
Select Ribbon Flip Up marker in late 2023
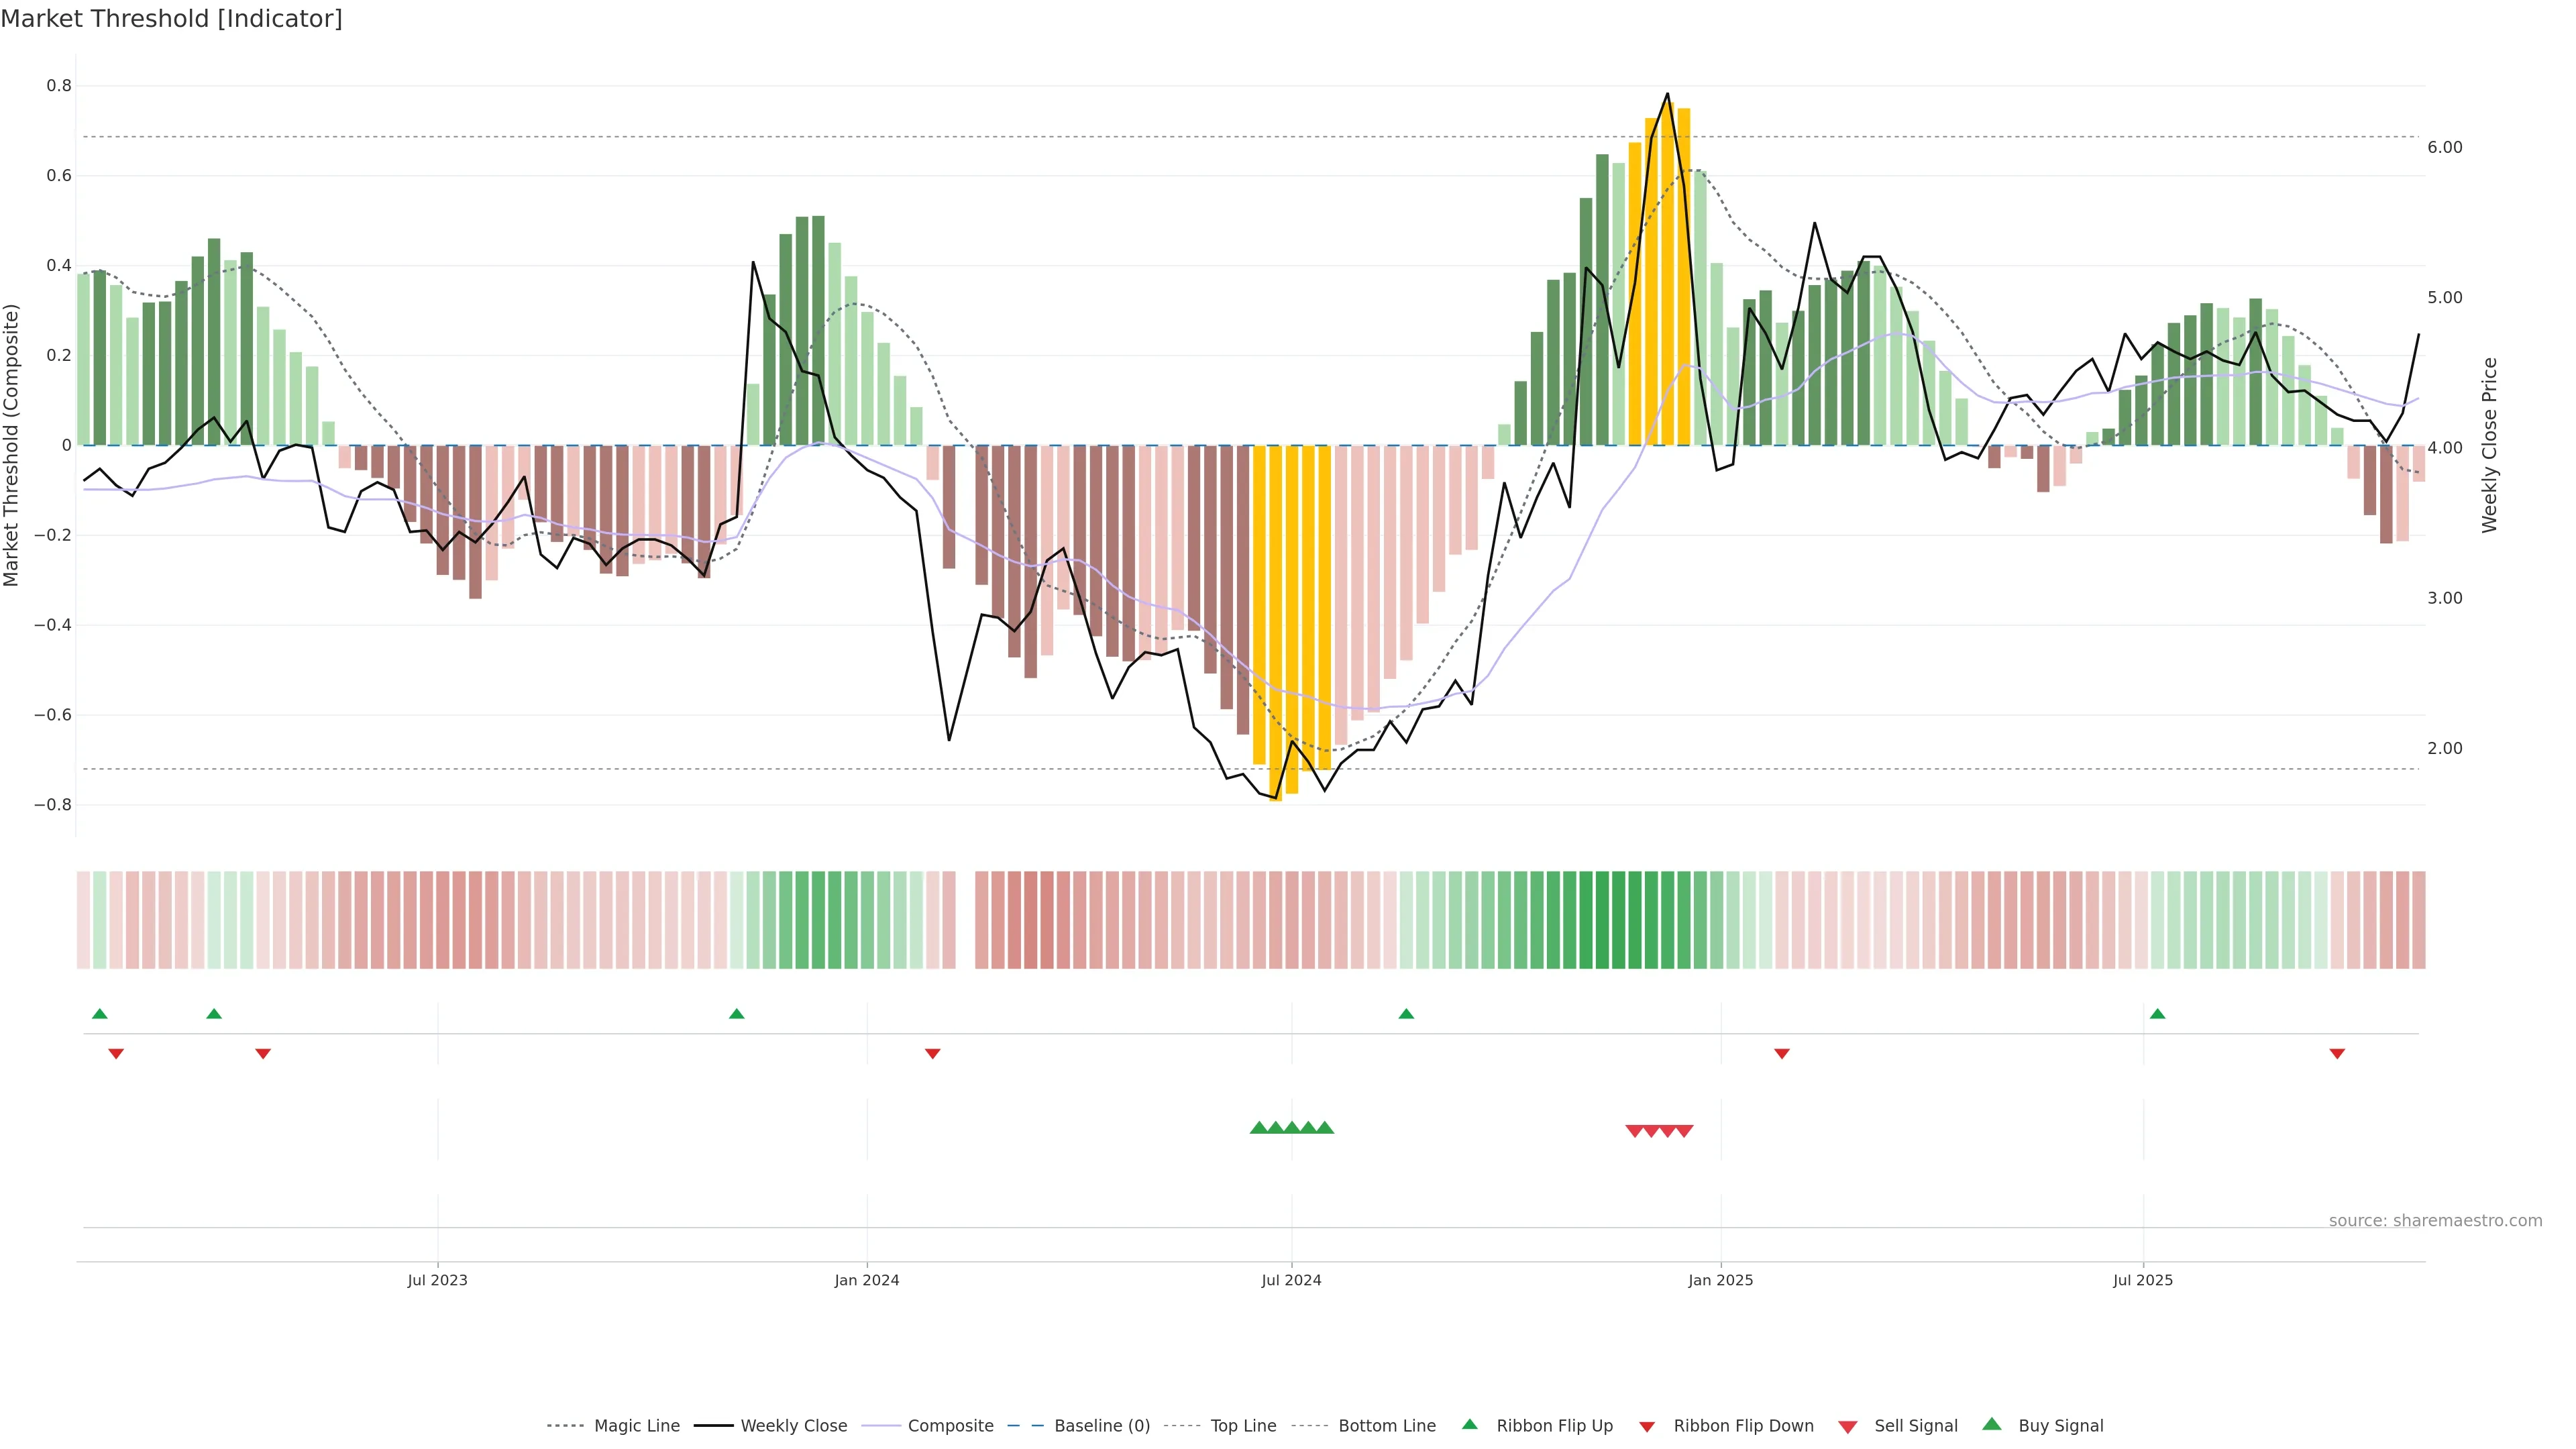click(737, 1014)
